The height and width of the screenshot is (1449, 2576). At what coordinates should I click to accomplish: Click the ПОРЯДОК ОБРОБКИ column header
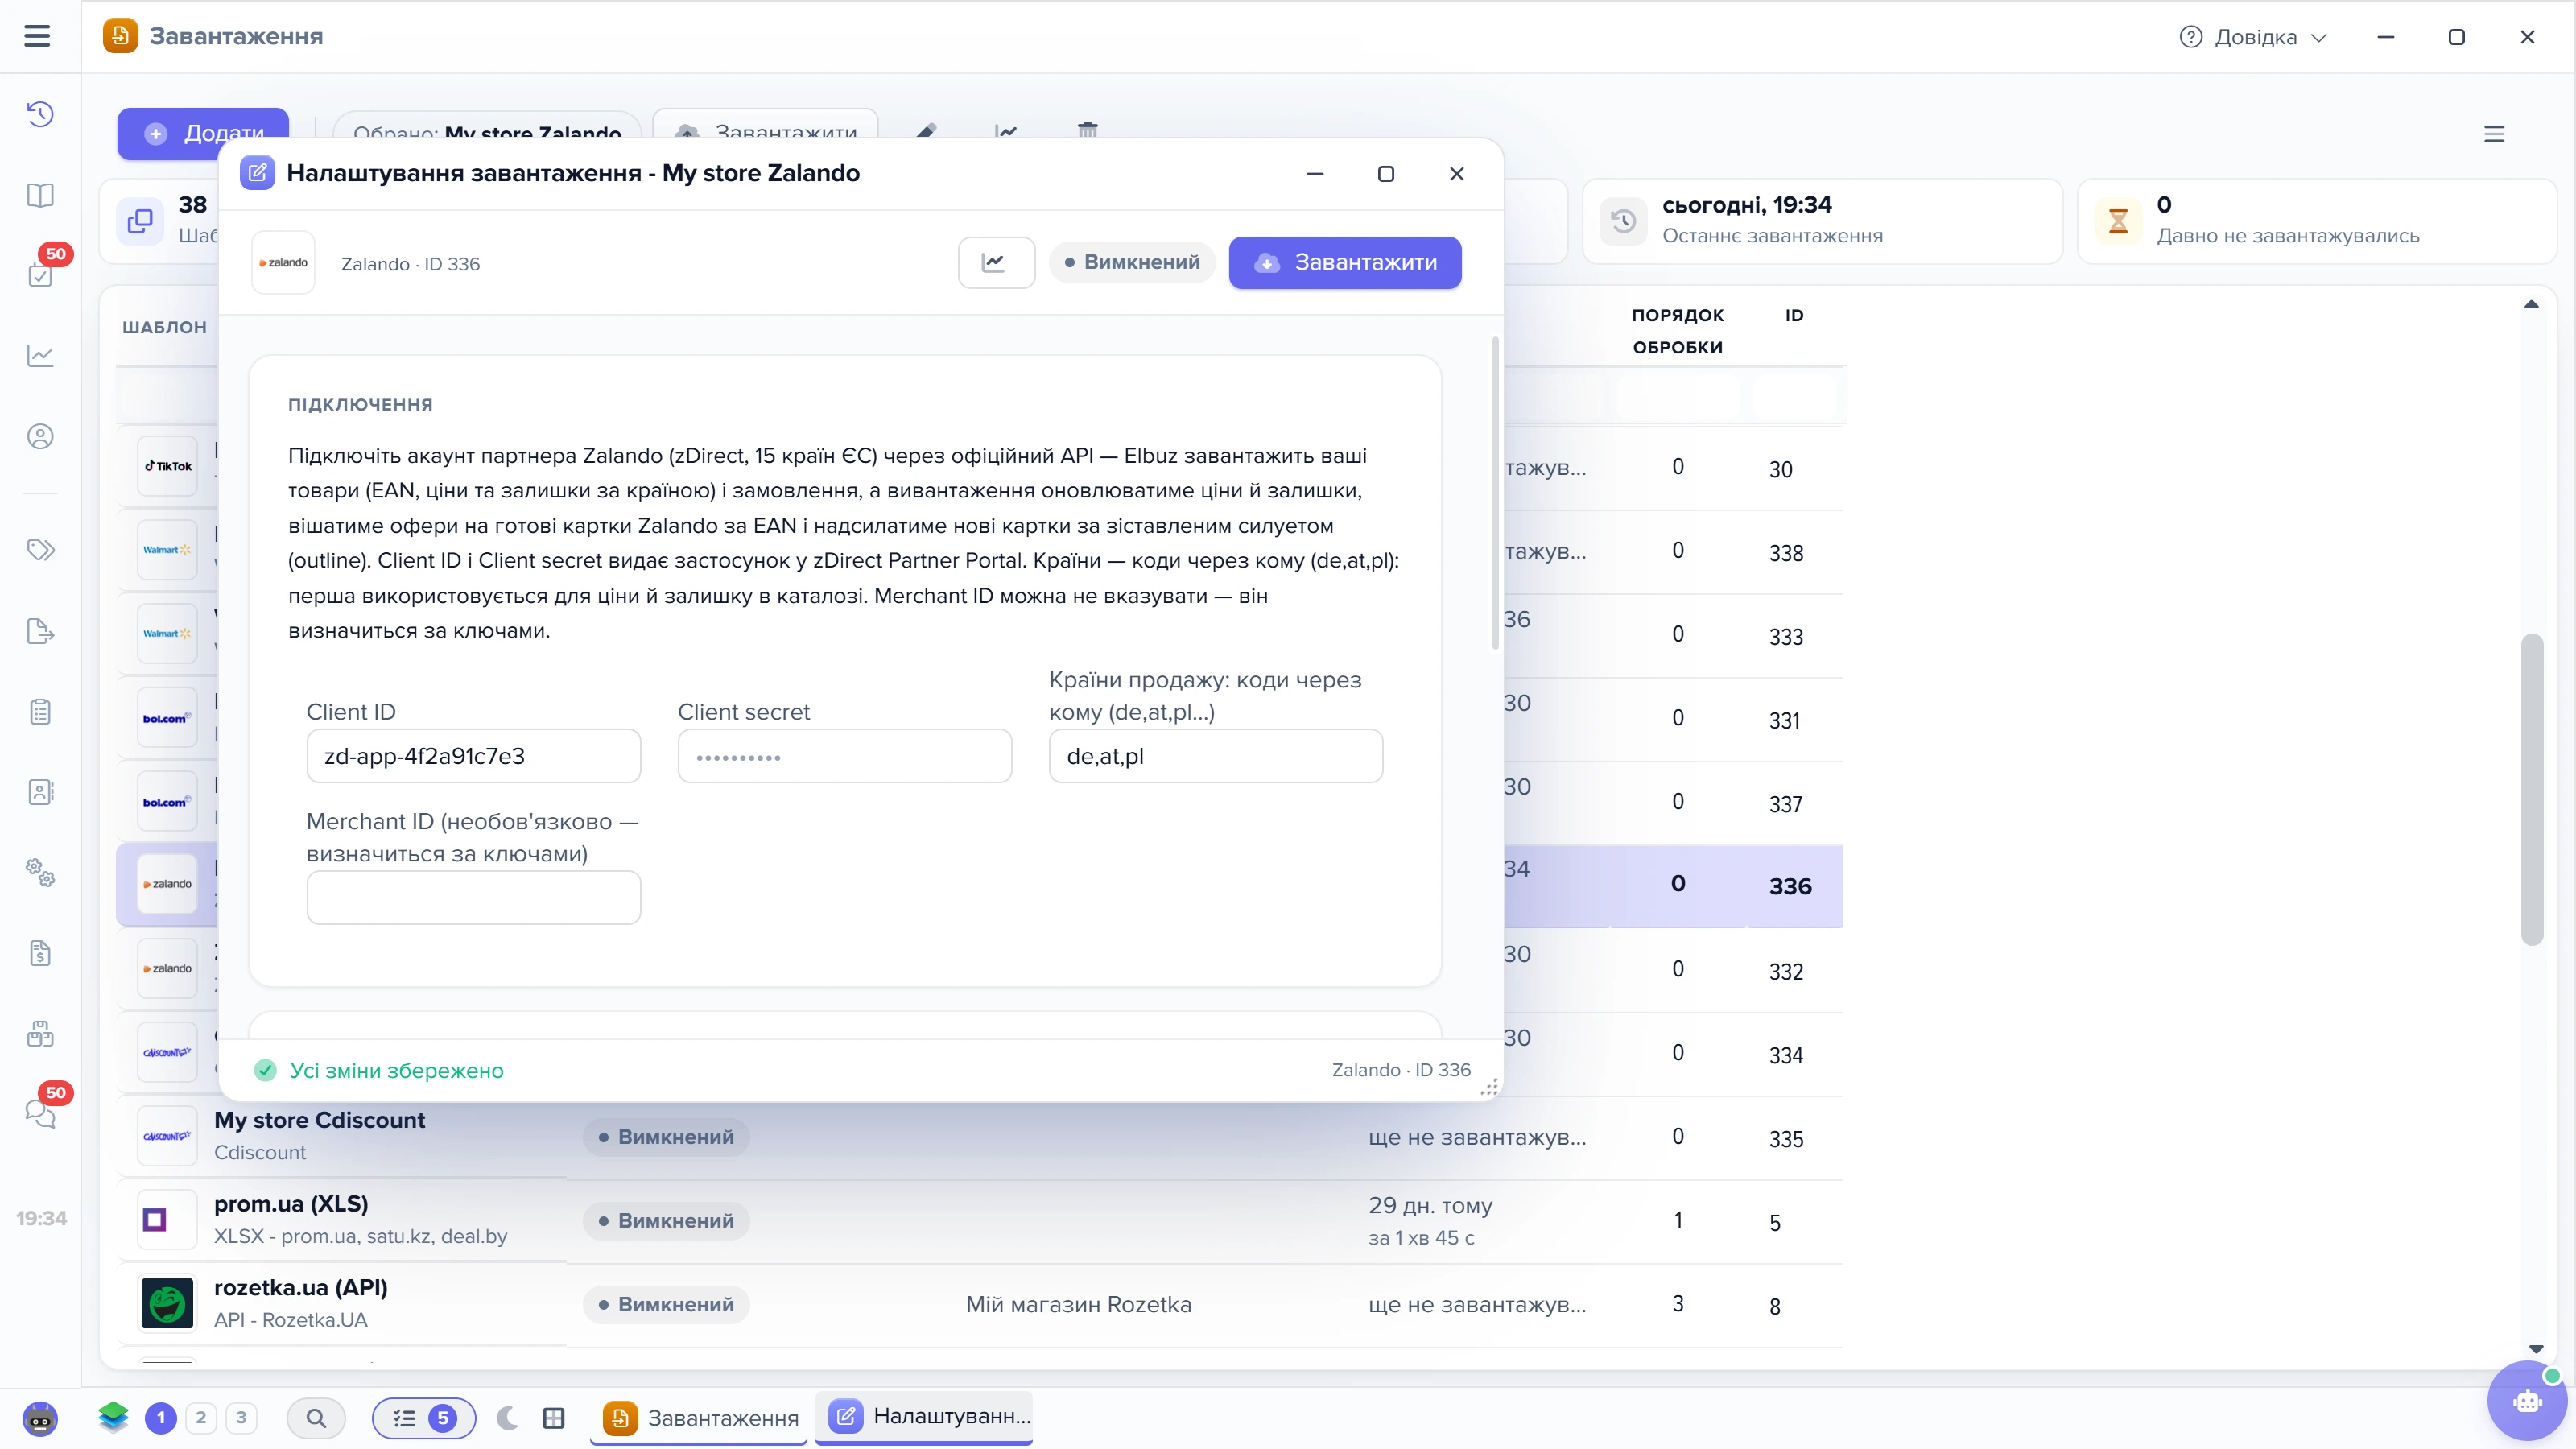click(1678, 331)
